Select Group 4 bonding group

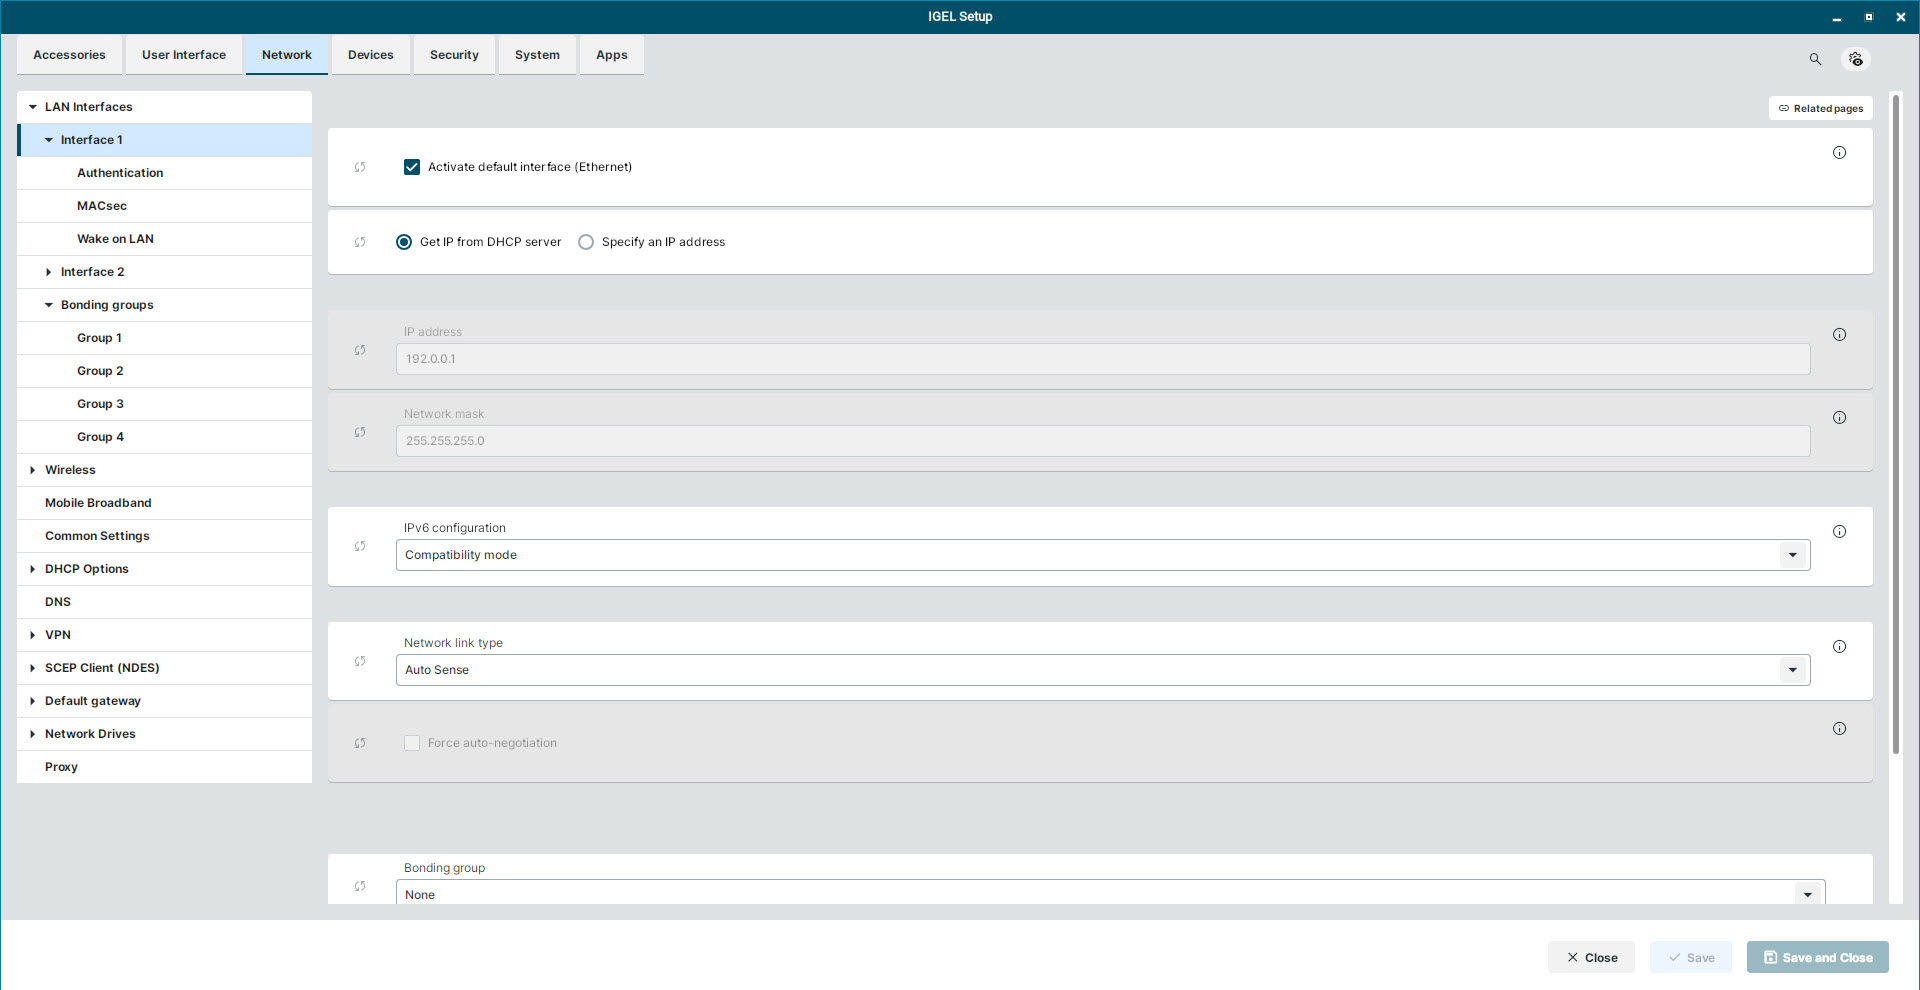coord(165,437)
